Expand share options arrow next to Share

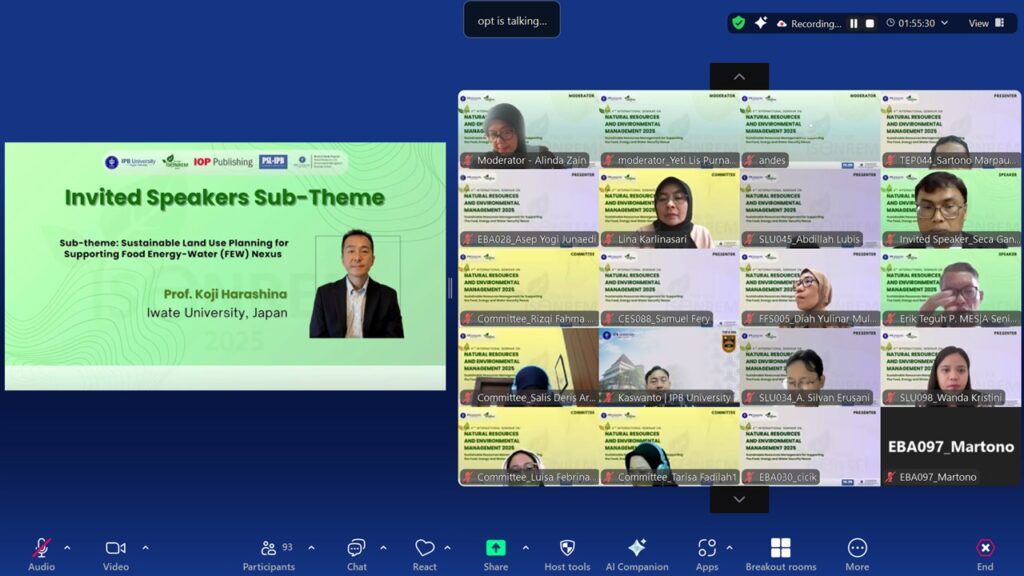525,548
